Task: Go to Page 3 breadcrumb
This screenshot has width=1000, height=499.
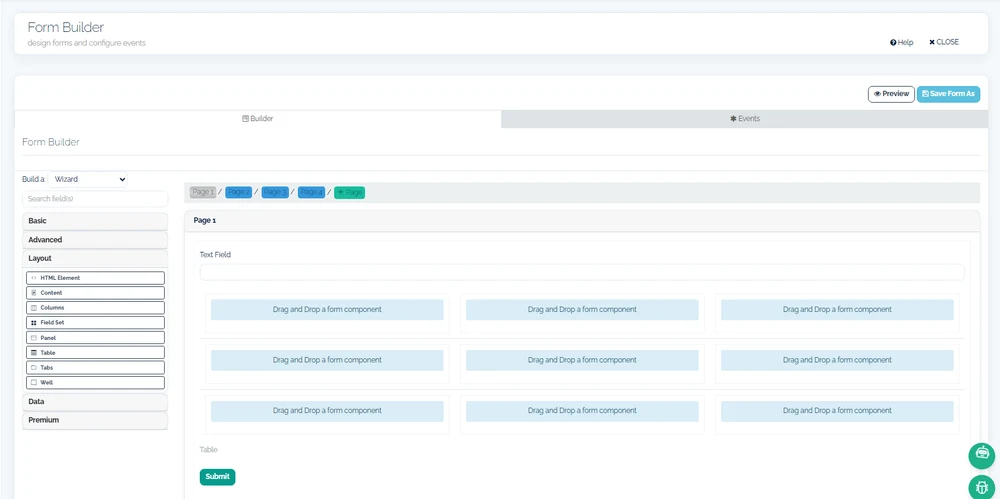Action: point(275,192)
